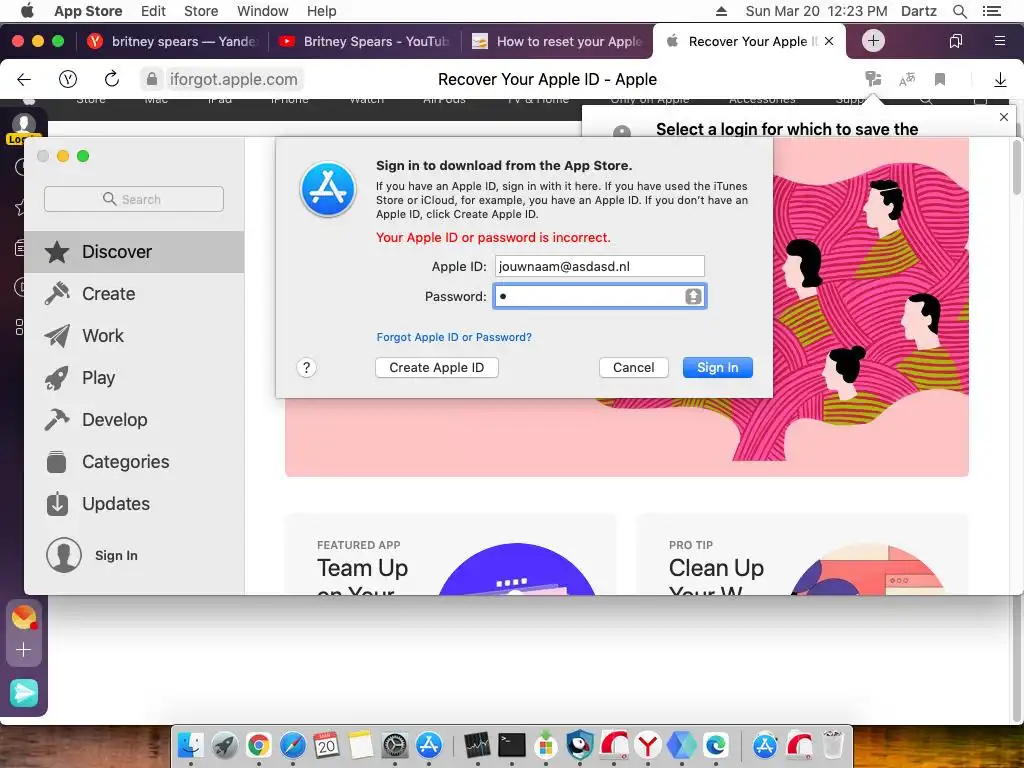
Task: Open Calendar from the Dock
Action: [327, 744]
